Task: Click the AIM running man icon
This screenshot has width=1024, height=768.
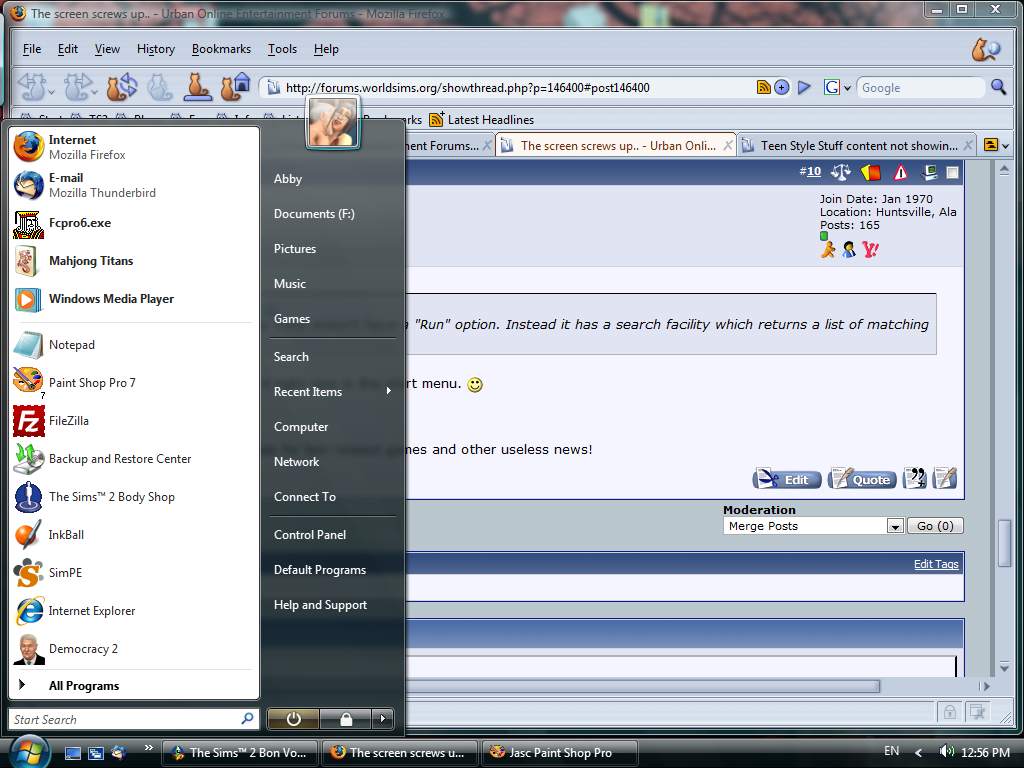Action: [x=828, y=249]
